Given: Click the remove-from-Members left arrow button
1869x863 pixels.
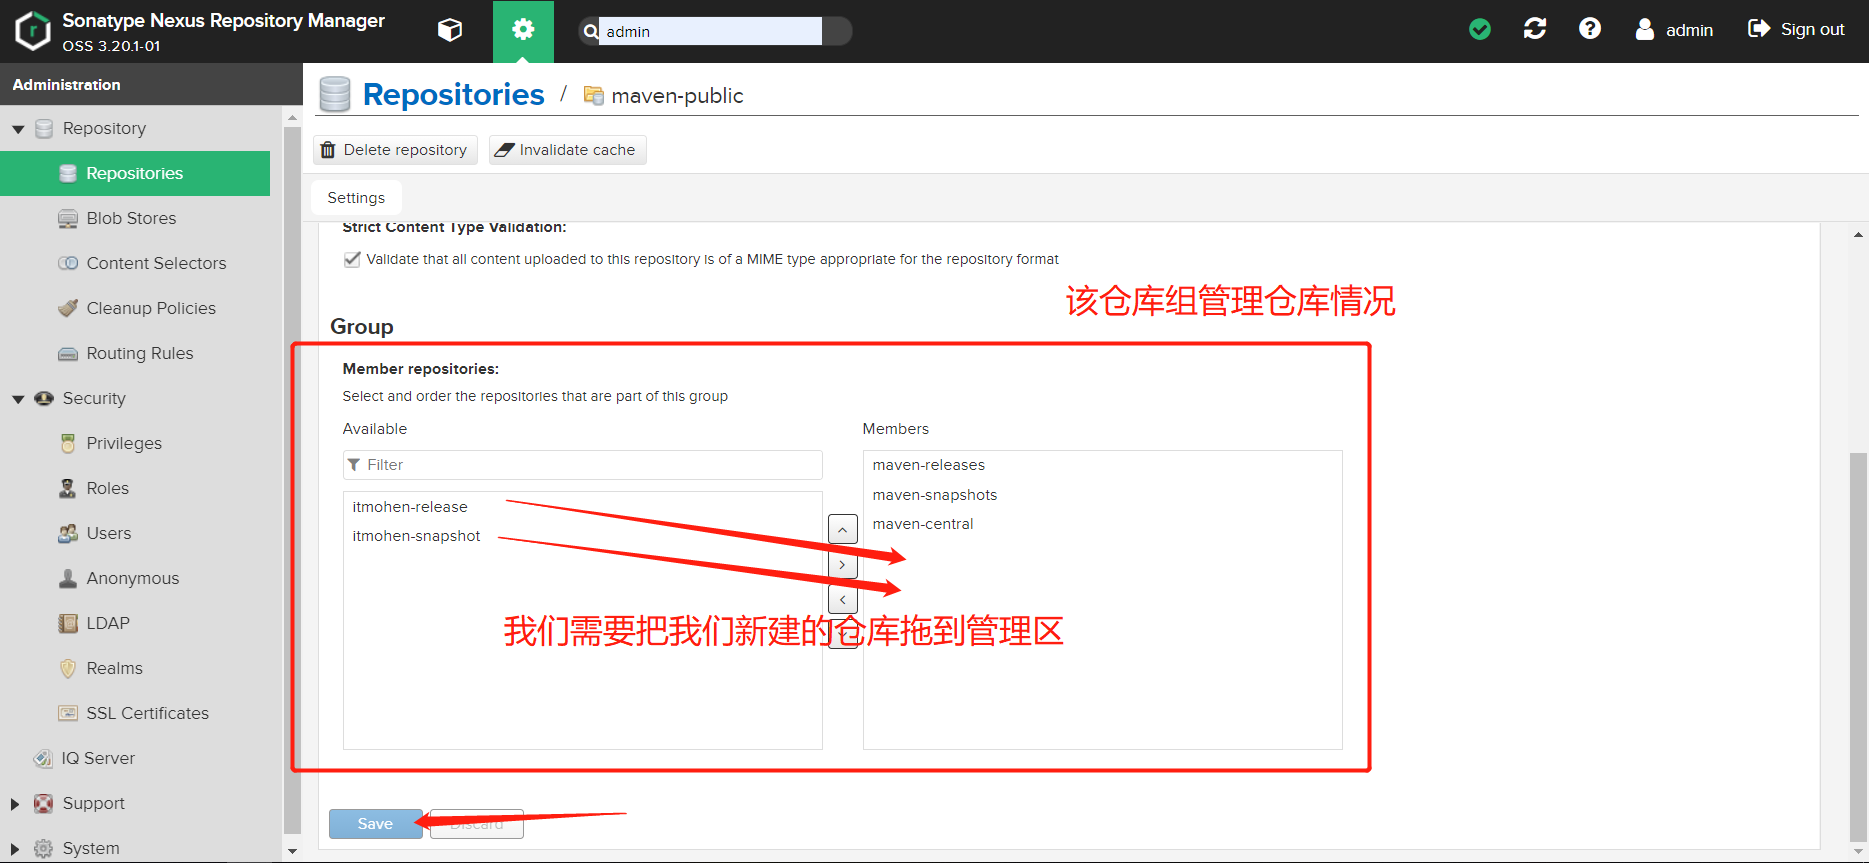Looking at the screenshot, I should tap(843, 600).
